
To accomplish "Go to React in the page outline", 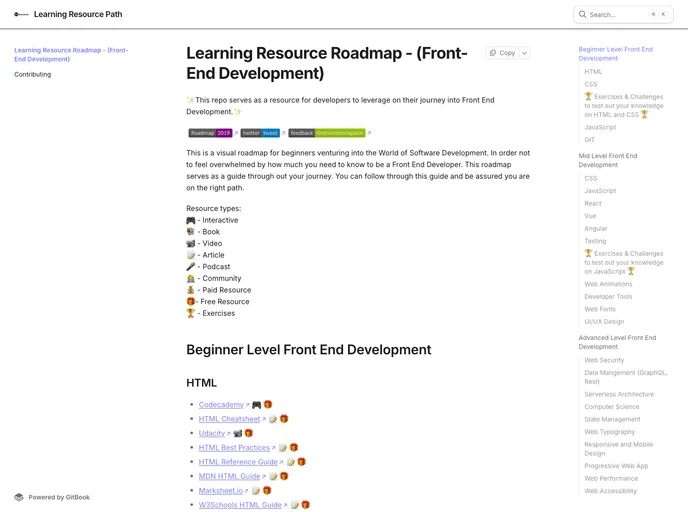I will [593, 204].
